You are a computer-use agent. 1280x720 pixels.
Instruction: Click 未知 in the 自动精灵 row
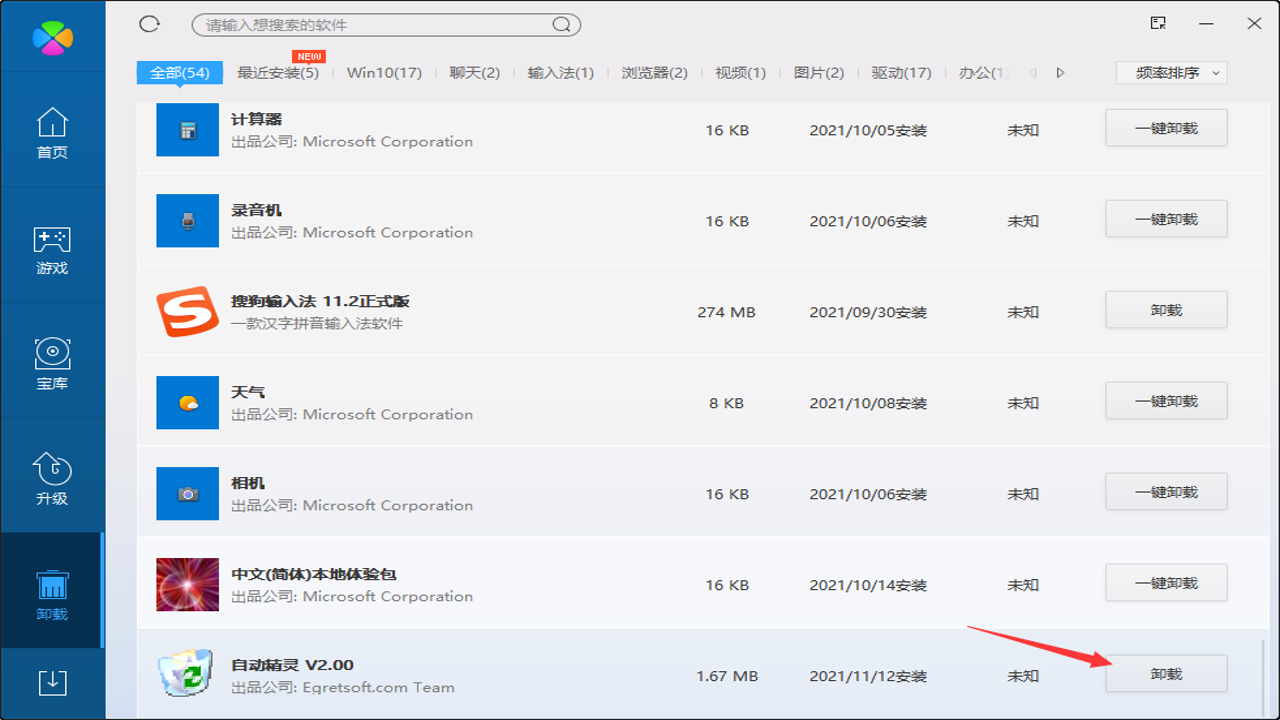point(1023,676)
